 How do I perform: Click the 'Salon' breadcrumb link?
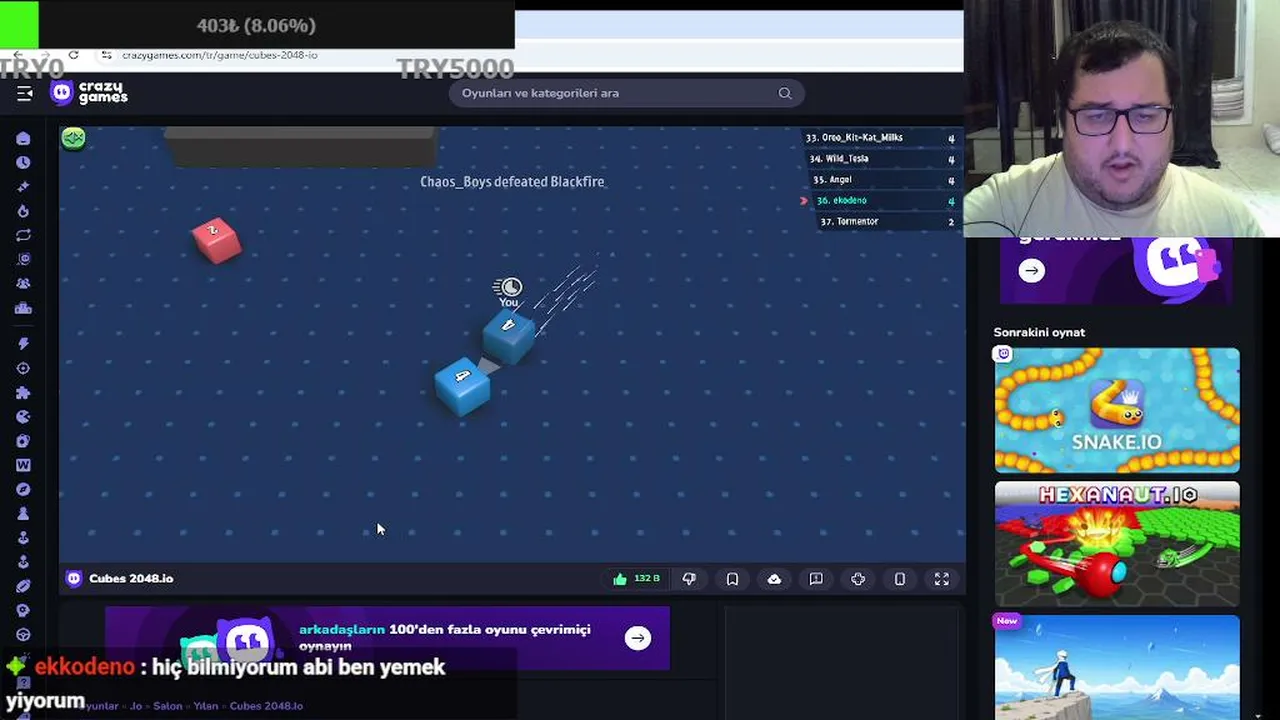click(x=168, y=706)
